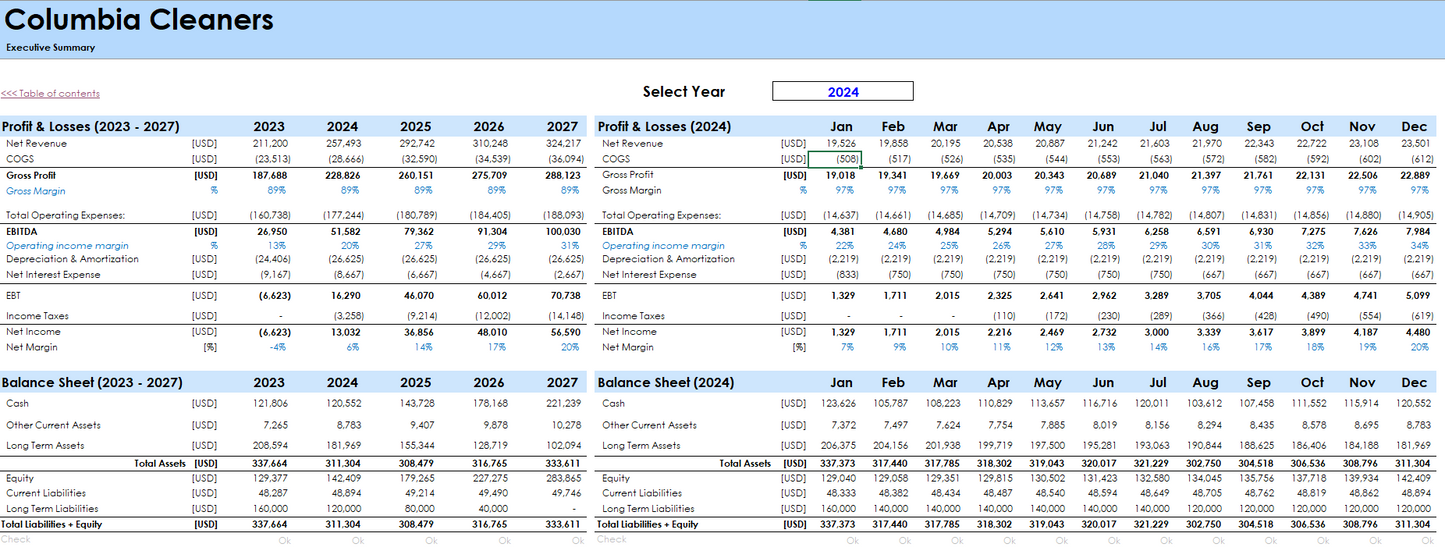Image resolution: width=1445 pixels, height=551 pixels.
Task: Open the Select Year 2024 dropdown cell
Action: coord(842,92)
